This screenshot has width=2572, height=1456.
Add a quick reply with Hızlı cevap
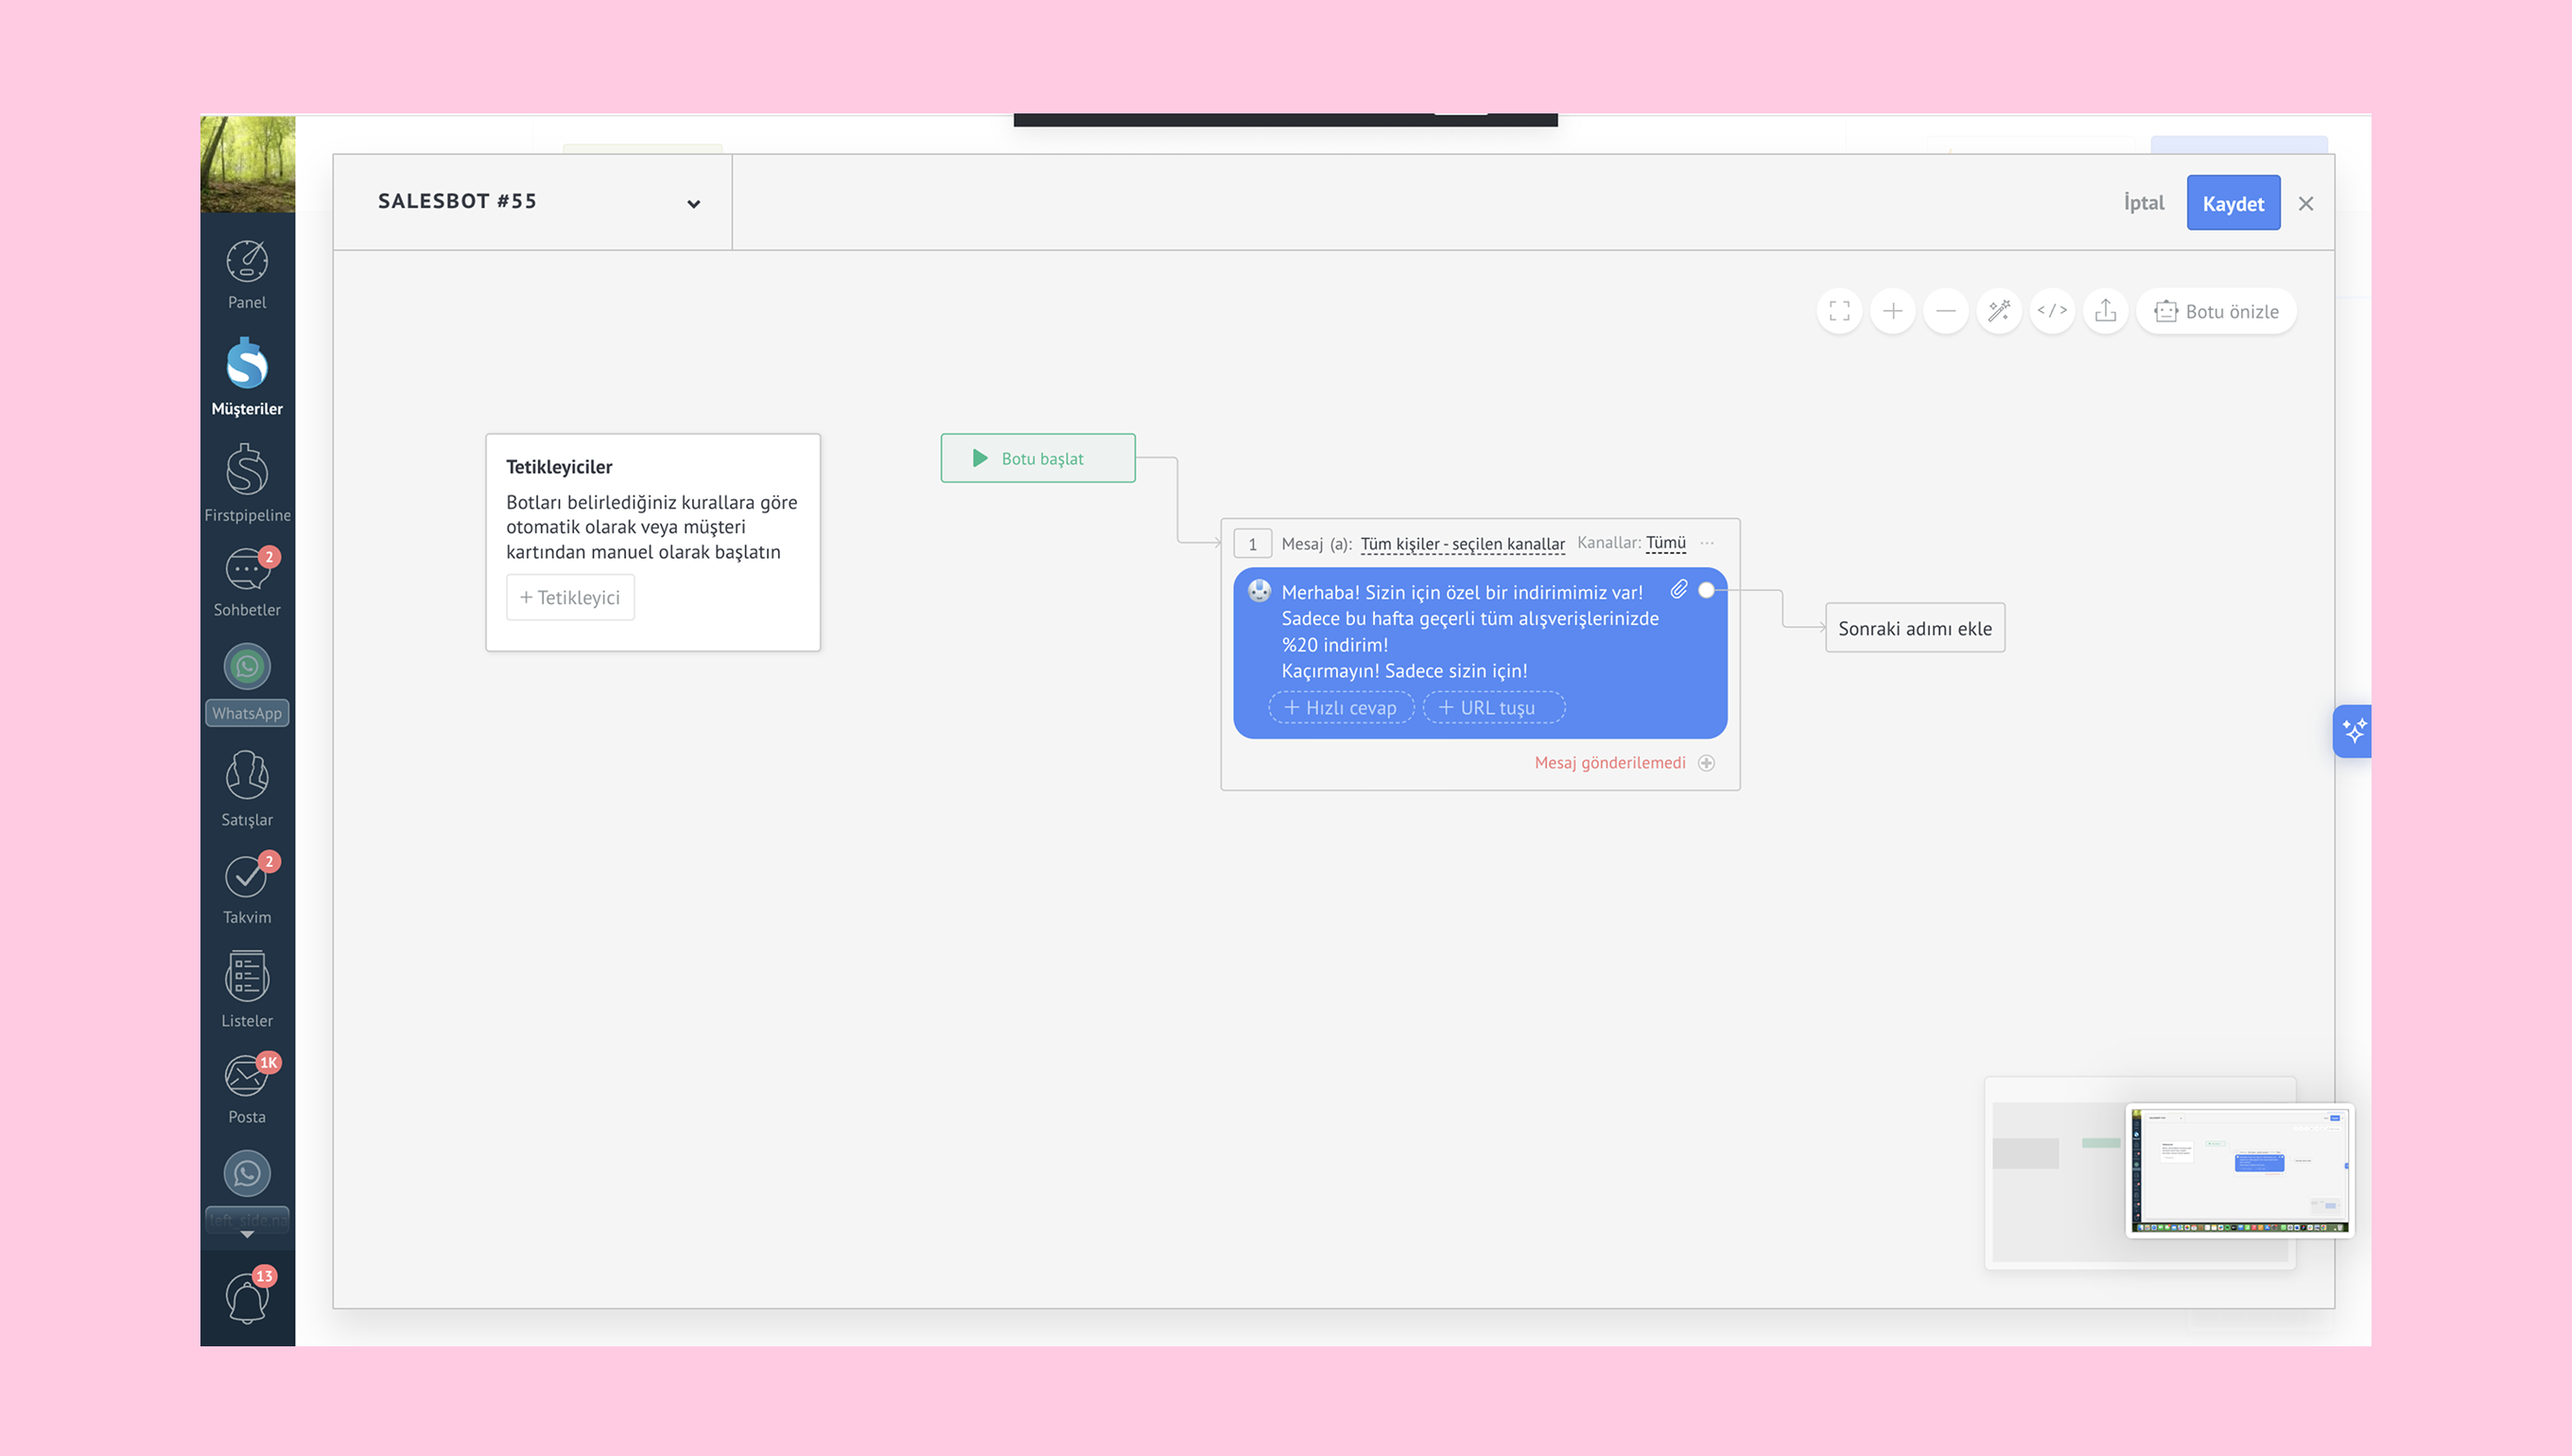[1340, 707]
